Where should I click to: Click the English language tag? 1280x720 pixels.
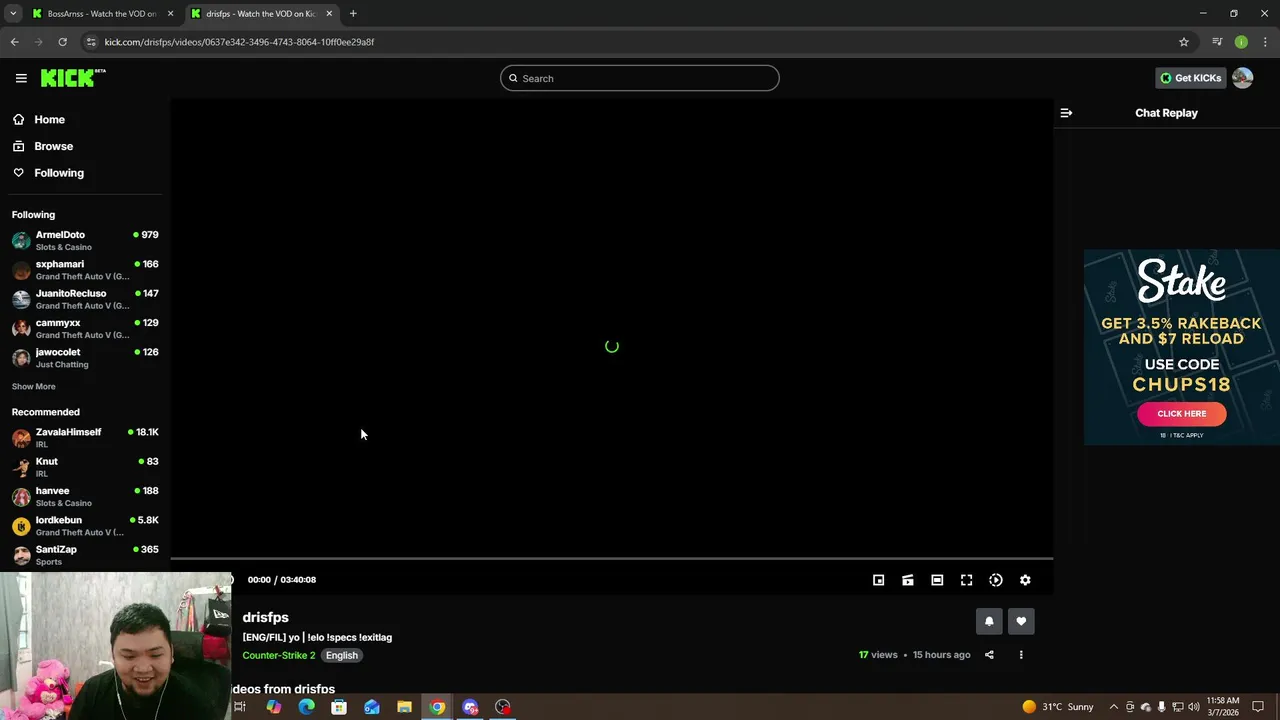tap(341, 655)
